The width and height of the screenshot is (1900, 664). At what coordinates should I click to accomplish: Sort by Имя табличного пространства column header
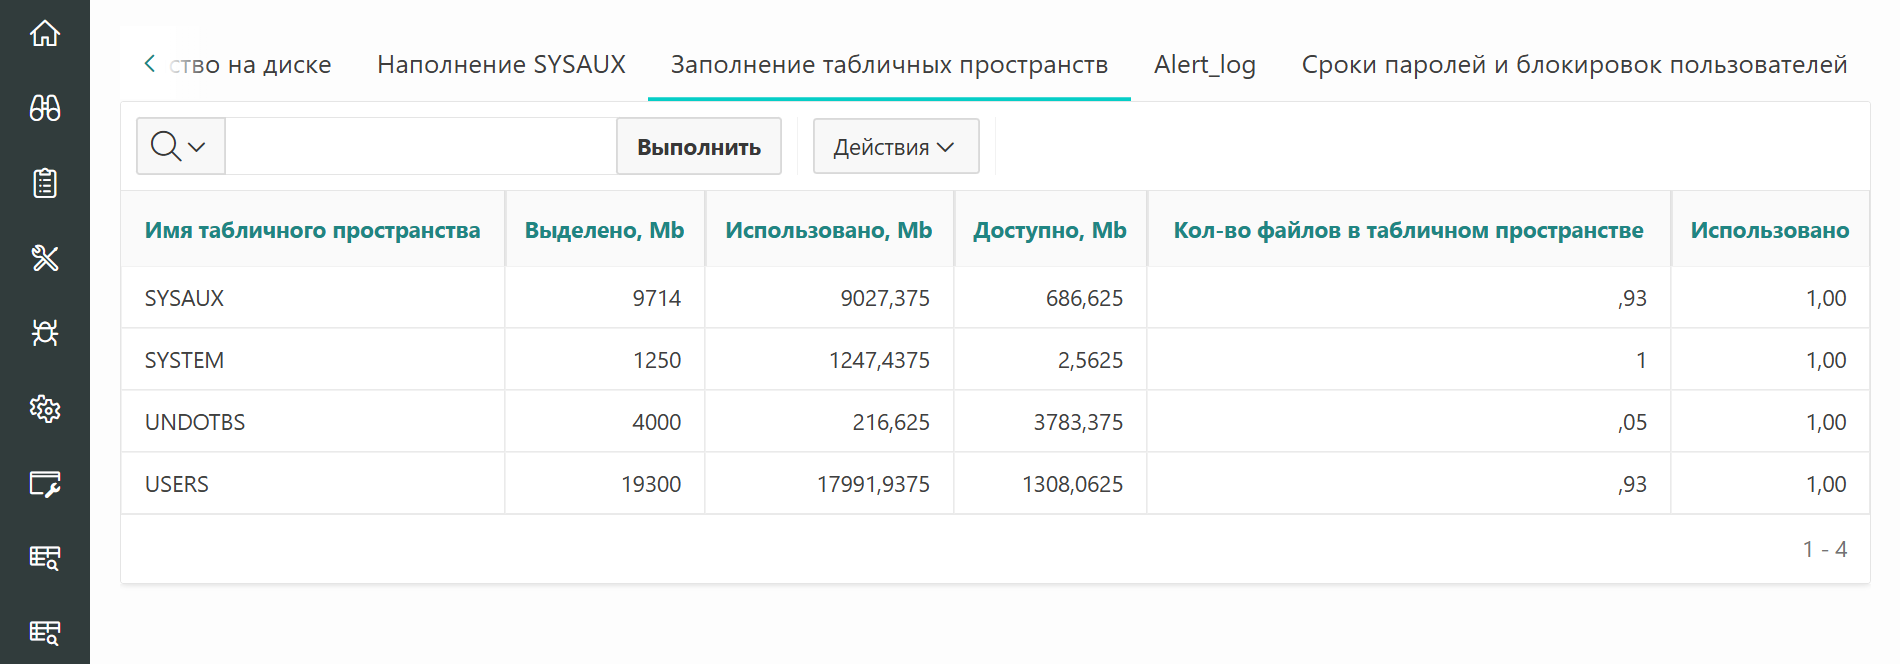[x=312, y=230]
